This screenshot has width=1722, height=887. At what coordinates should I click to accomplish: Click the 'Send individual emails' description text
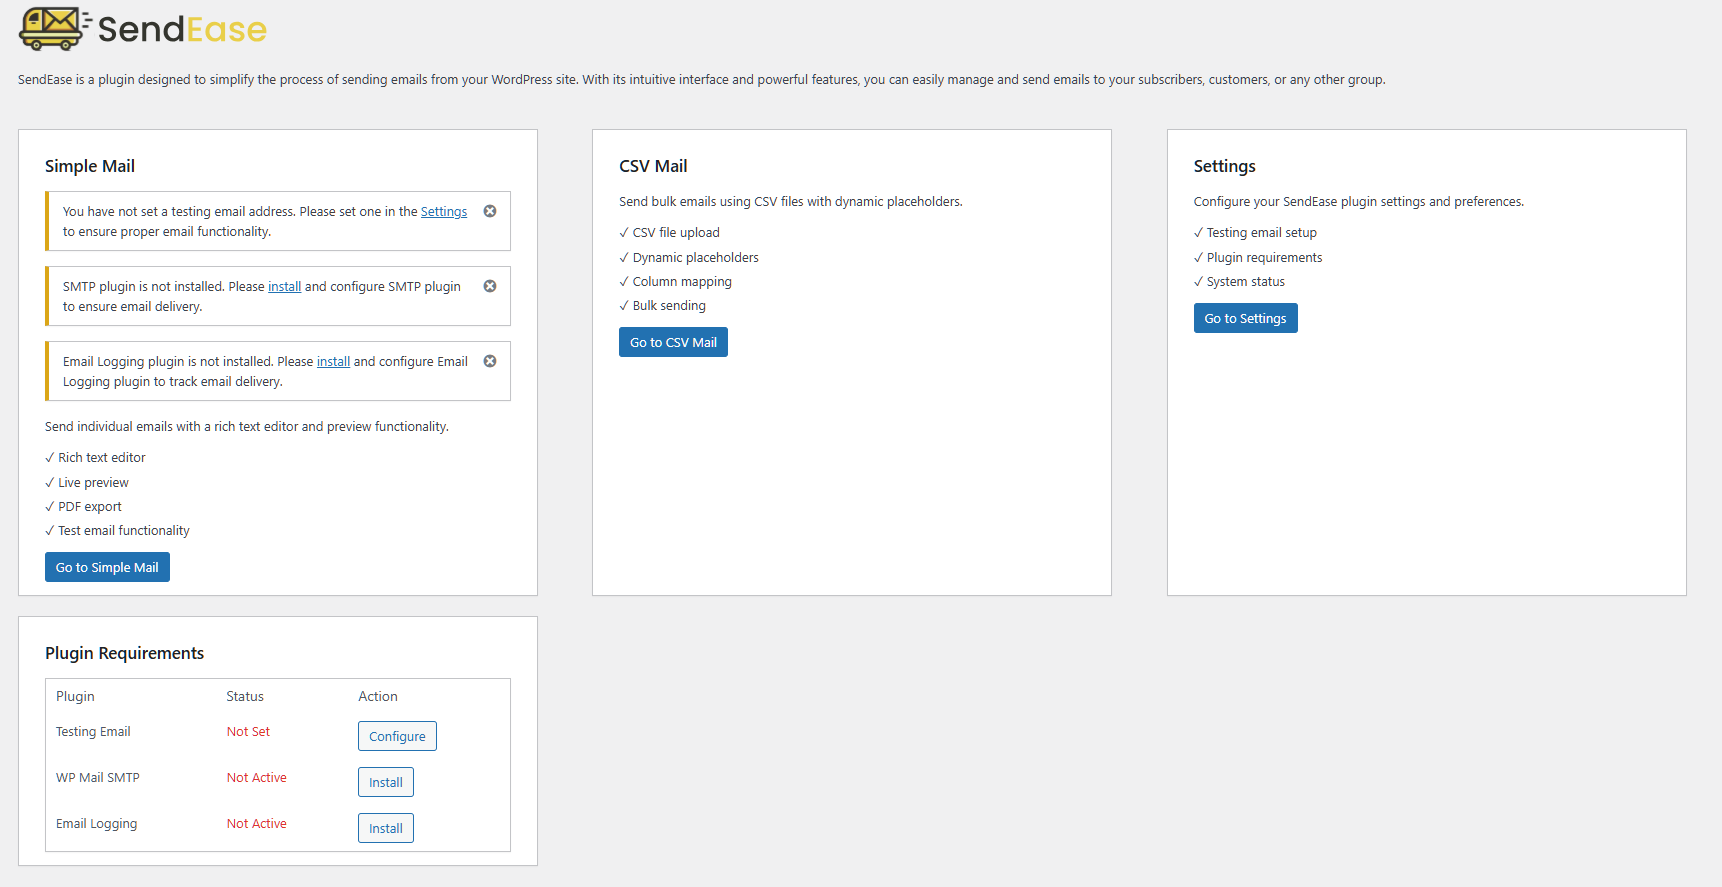pos(247,427)
